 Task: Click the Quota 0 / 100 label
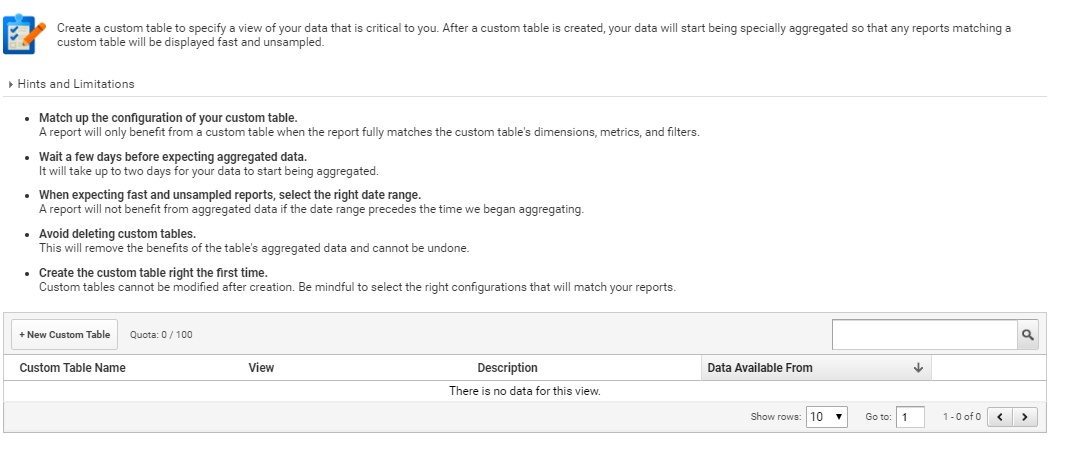pos(161,335)
